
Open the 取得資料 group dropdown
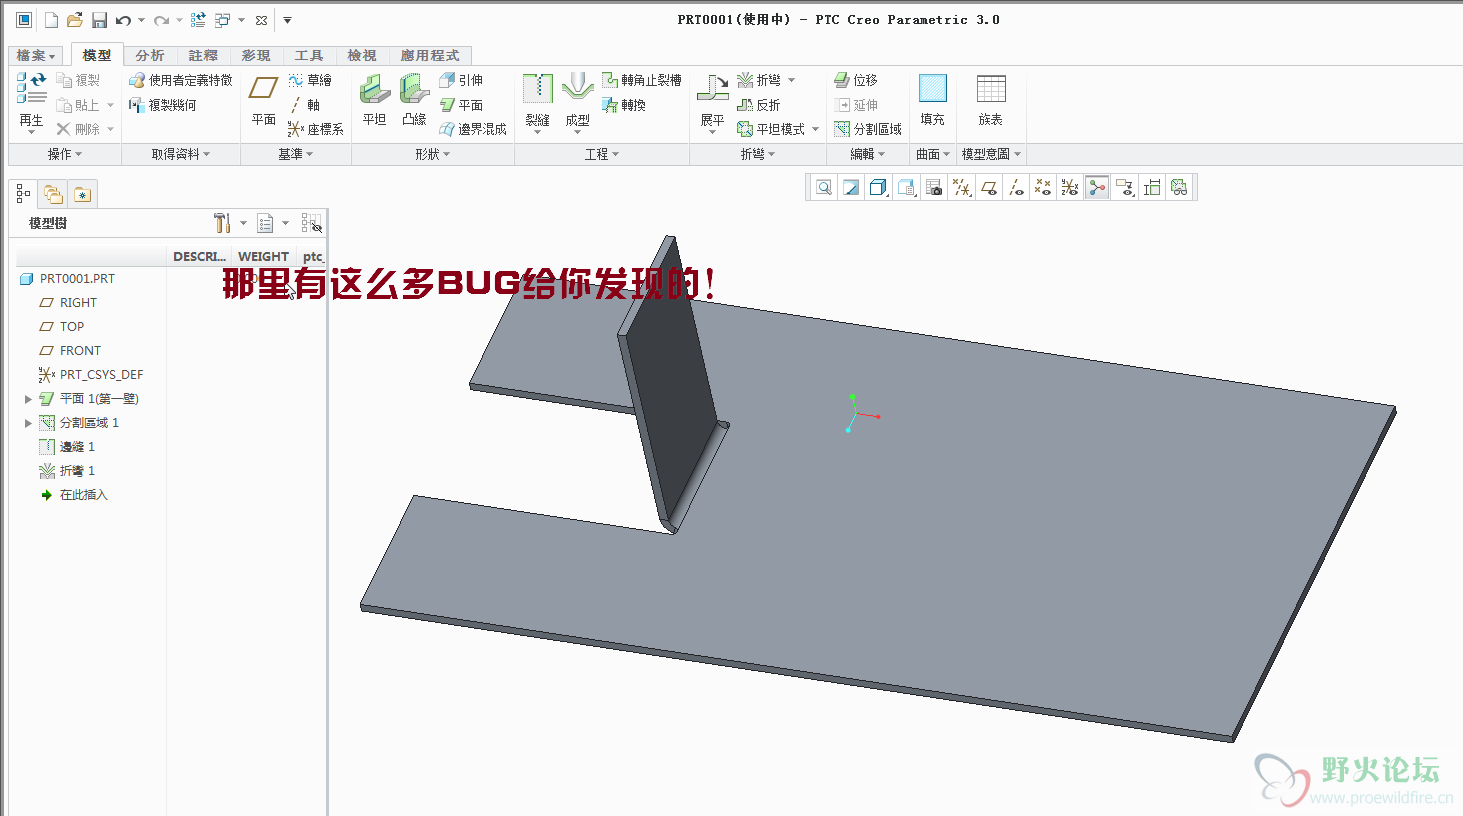181,154
